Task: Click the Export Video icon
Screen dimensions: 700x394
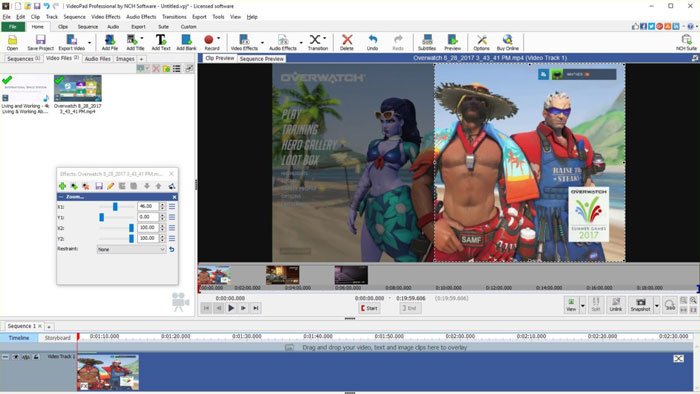Action: tap(71, 42)
